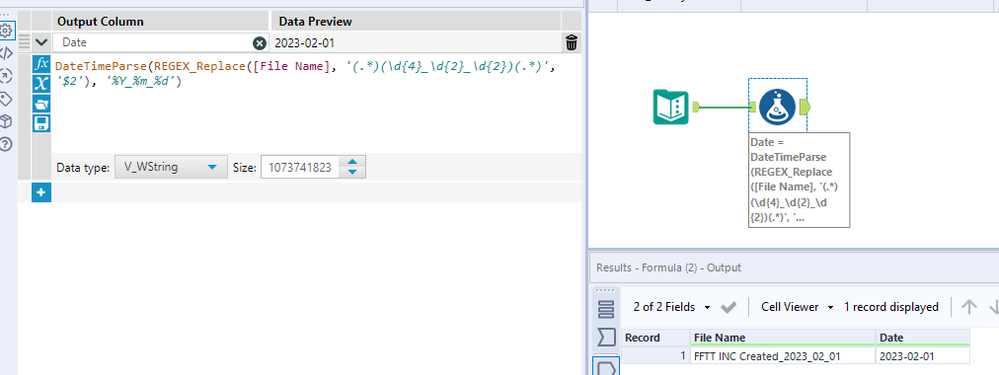999x375 pixels.
Task: Click the Input Data output anchor
Action: pos(696,107)
